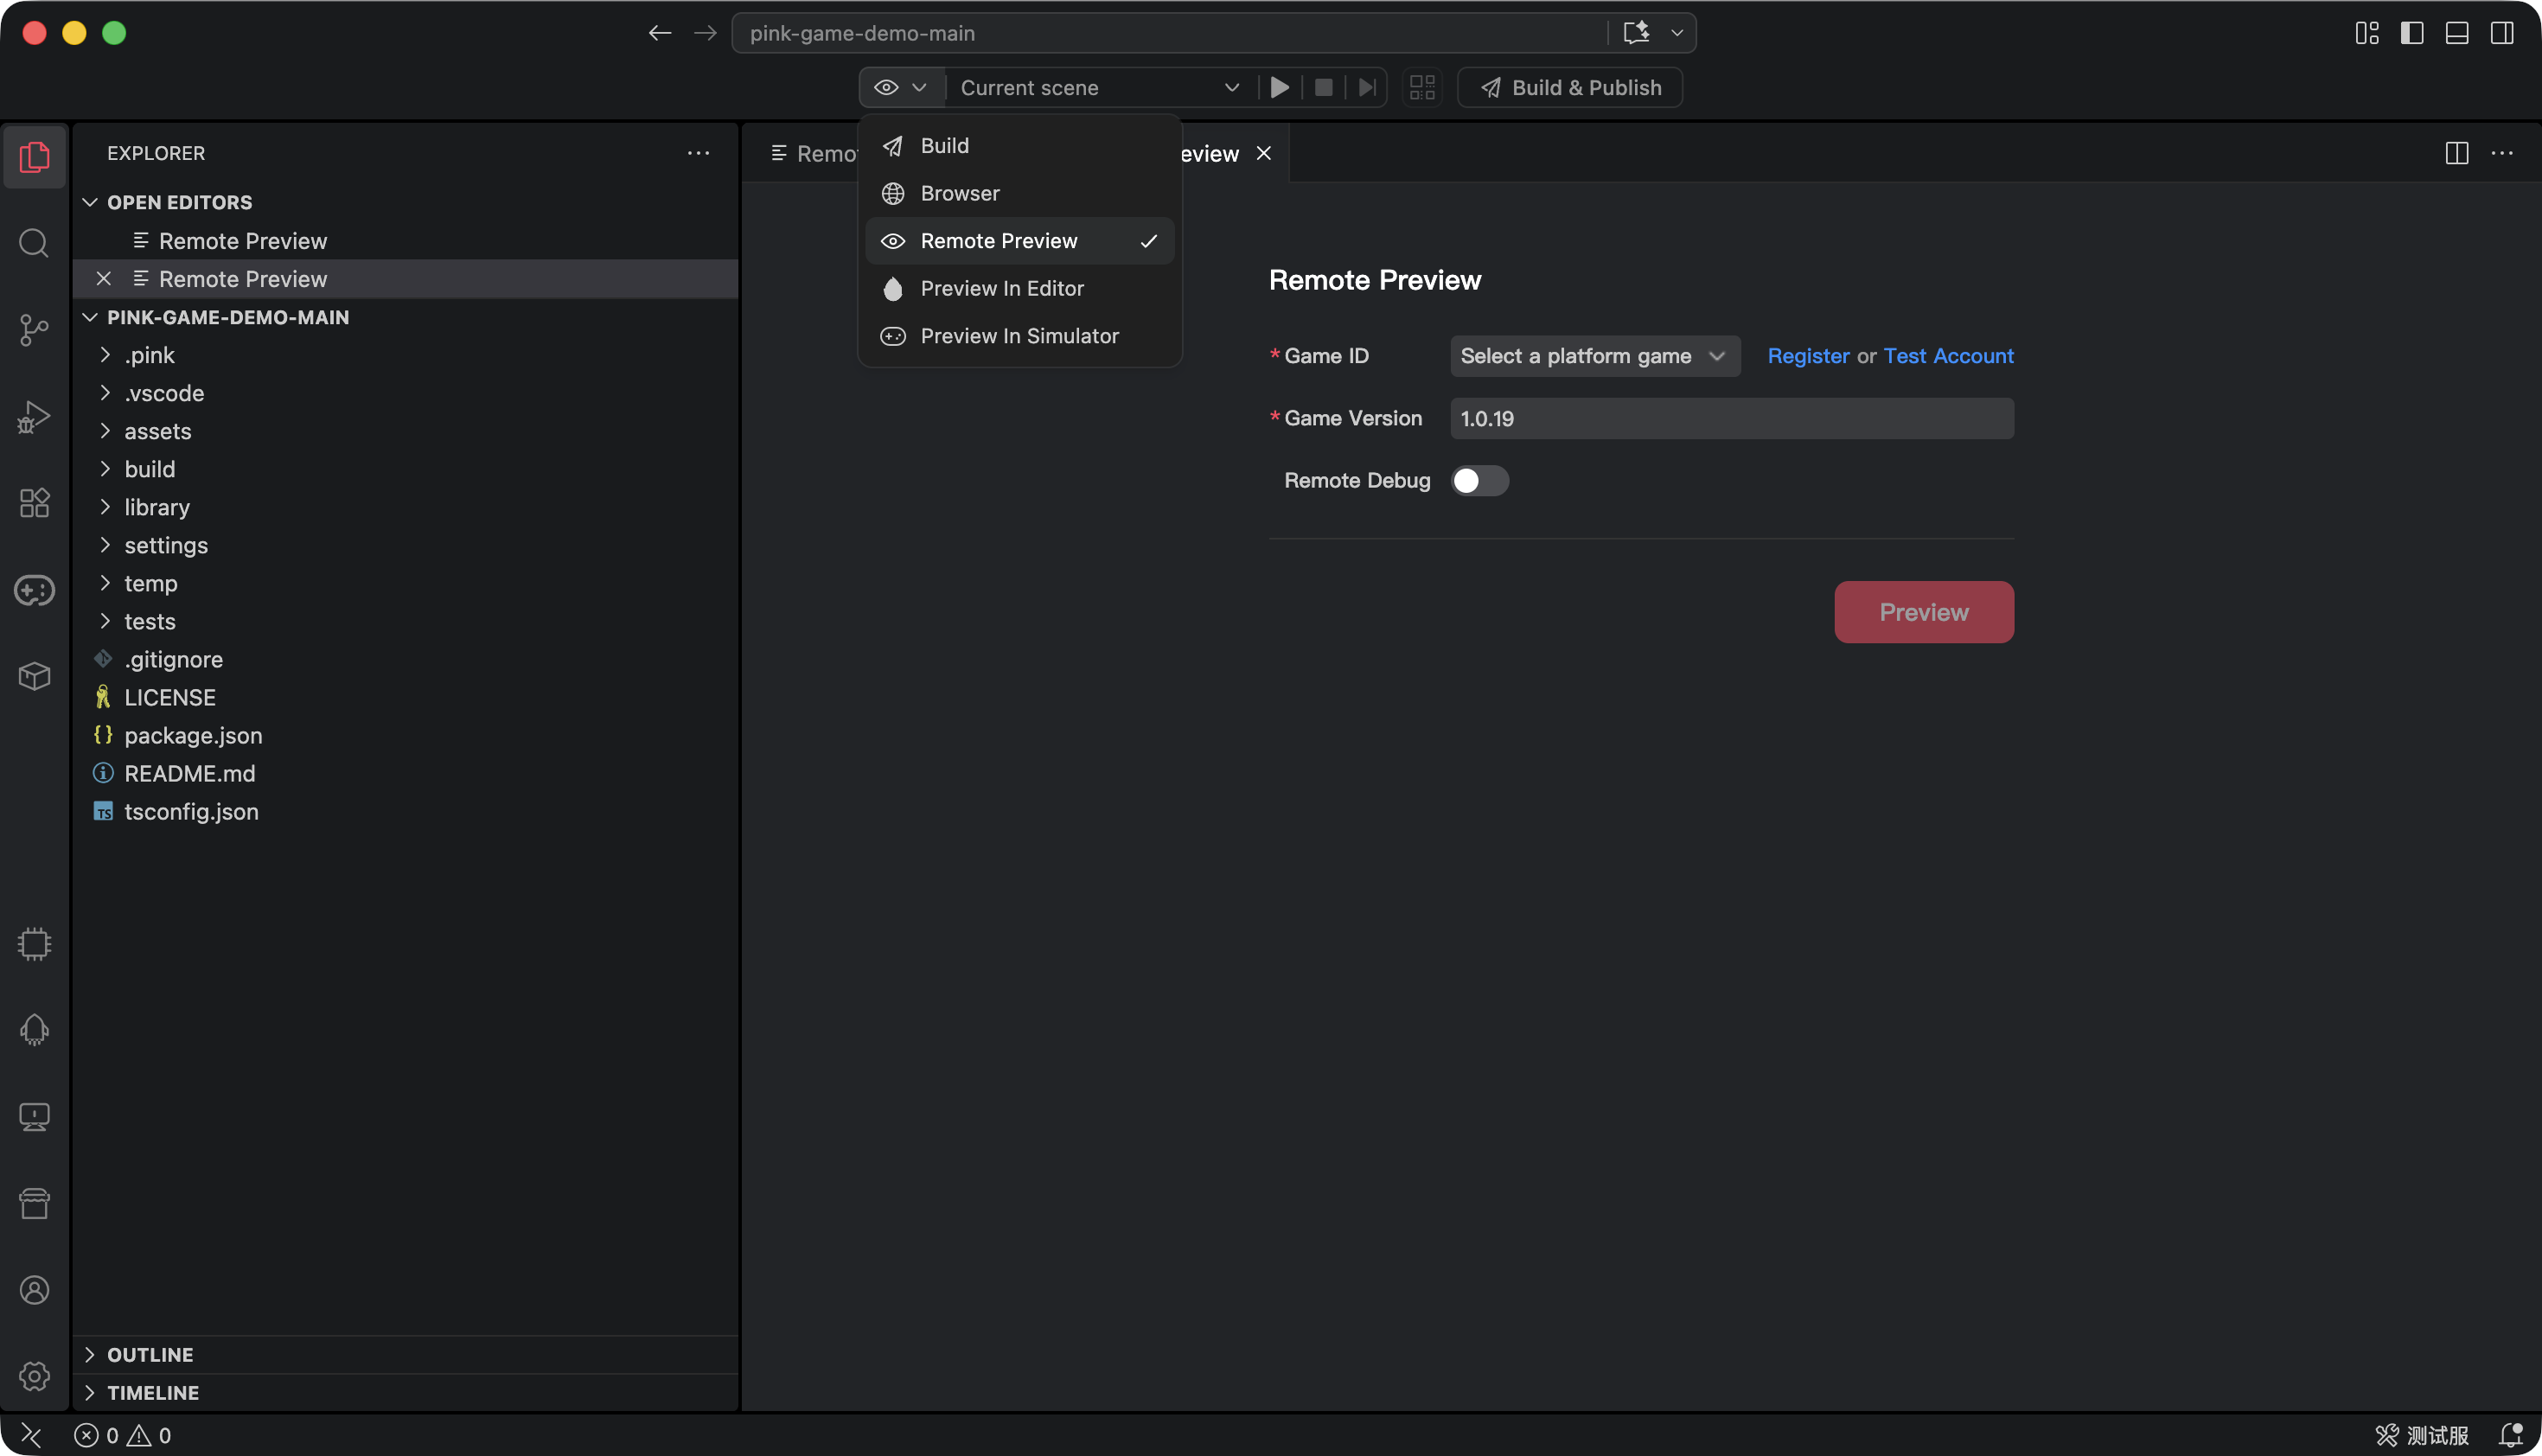Click the Build & Publish button
Screen dimensions: 2542x1456
tap(1570, 88)
